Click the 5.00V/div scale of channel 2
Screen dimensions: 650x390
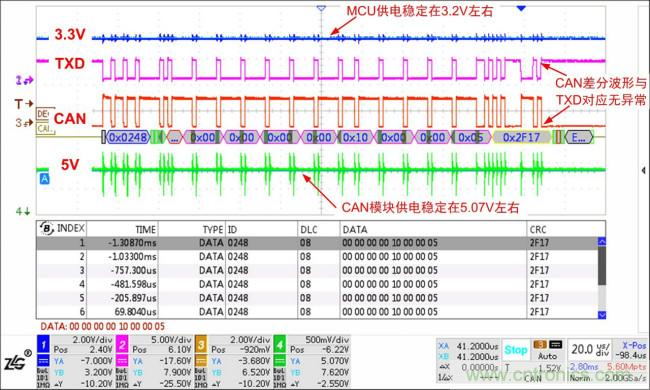171,339
